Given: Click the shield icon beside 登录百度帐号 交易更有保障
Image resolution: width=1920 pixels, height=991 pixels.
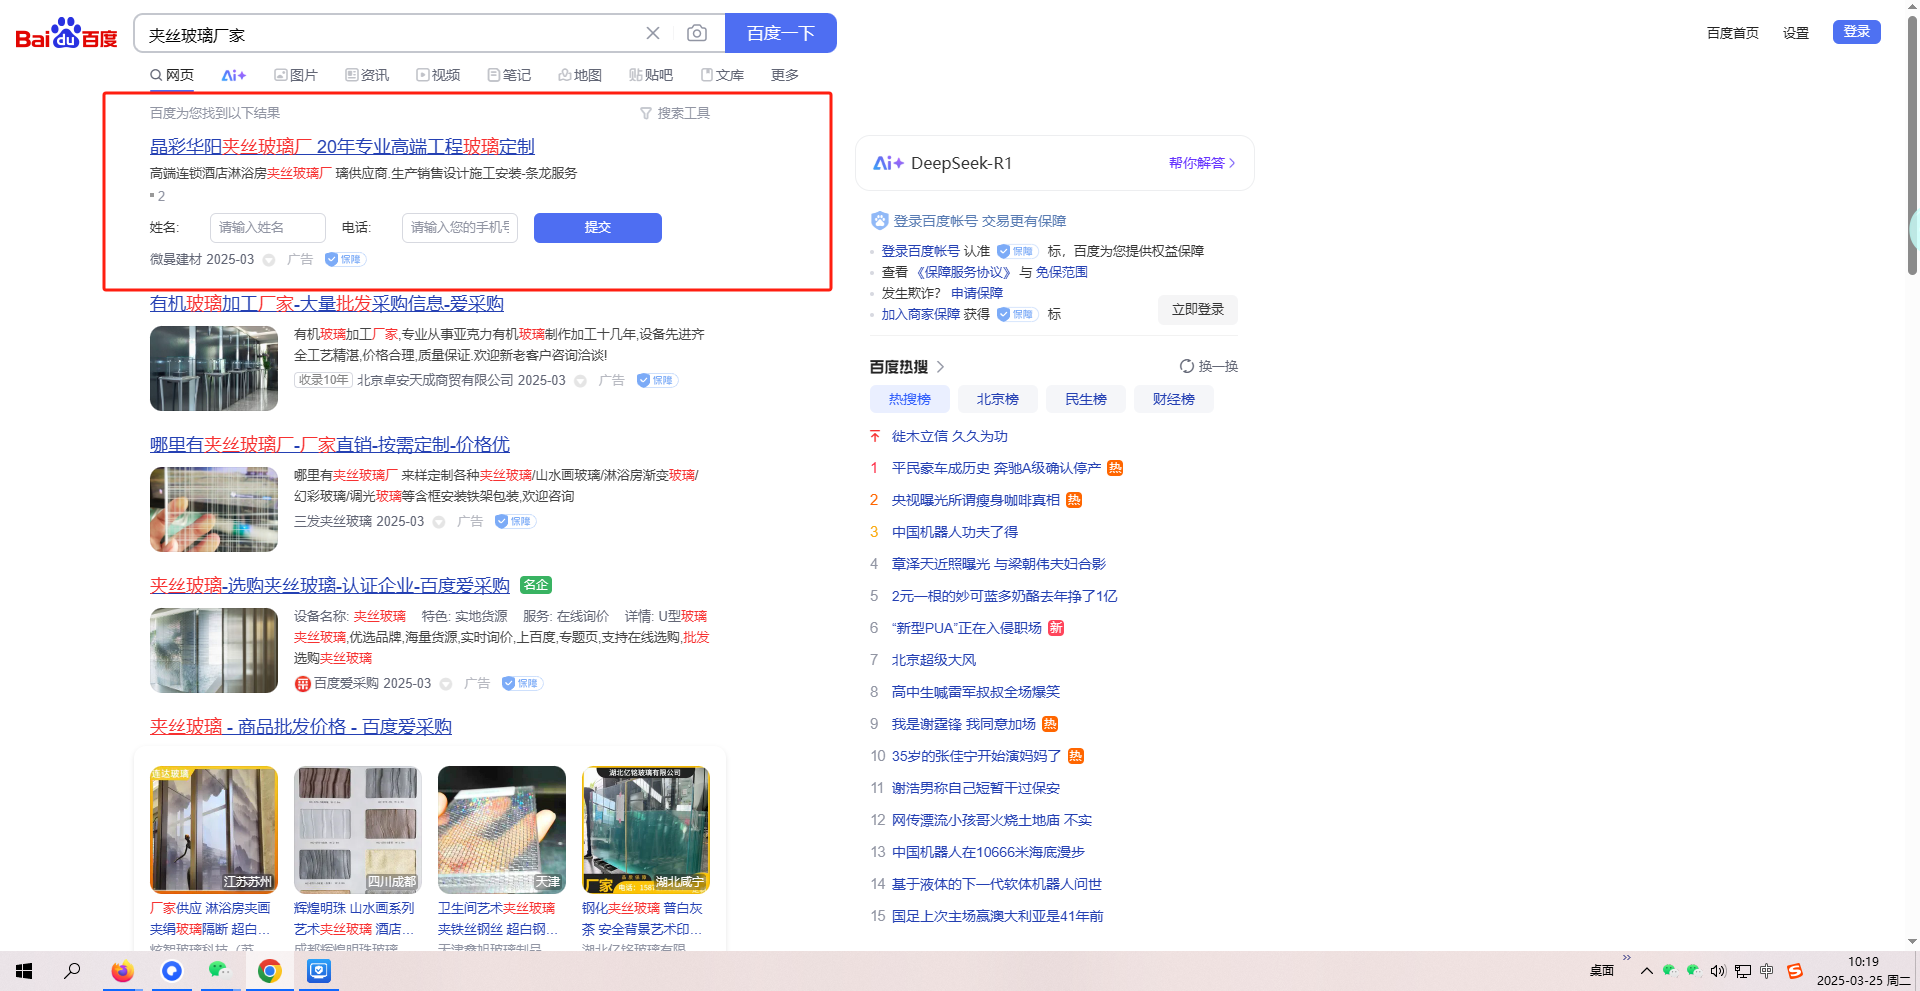Looking at the screenshot, I should click(x=879, y=221).
